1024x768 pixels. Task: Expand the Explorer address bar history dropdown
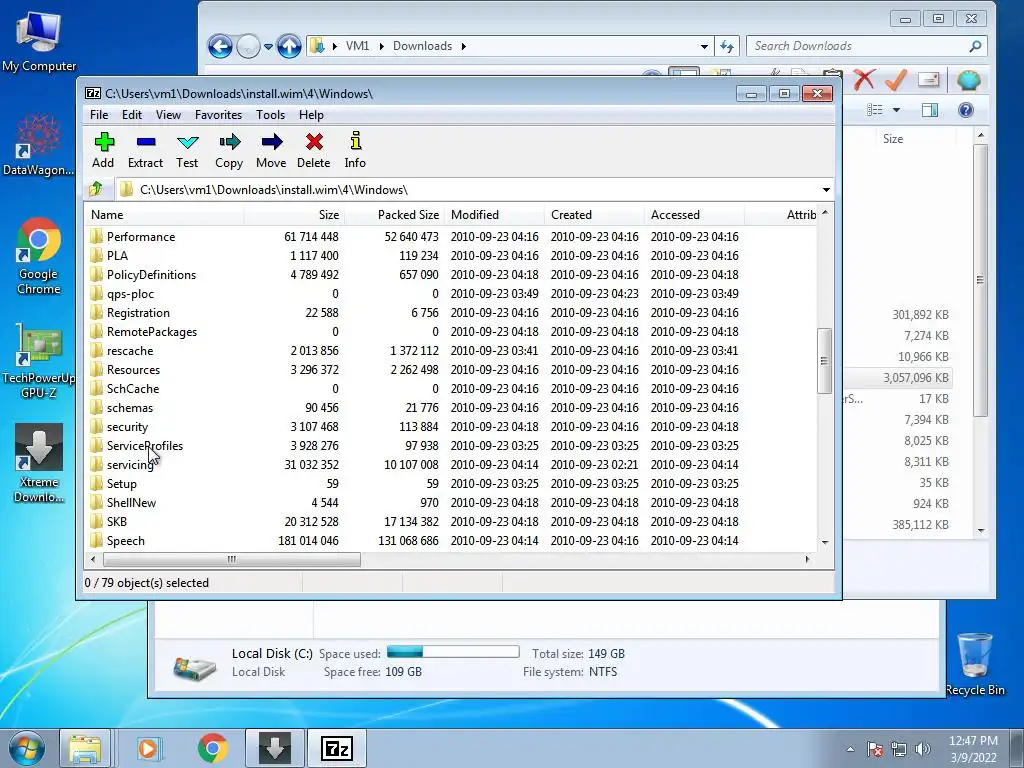[704, 46]
